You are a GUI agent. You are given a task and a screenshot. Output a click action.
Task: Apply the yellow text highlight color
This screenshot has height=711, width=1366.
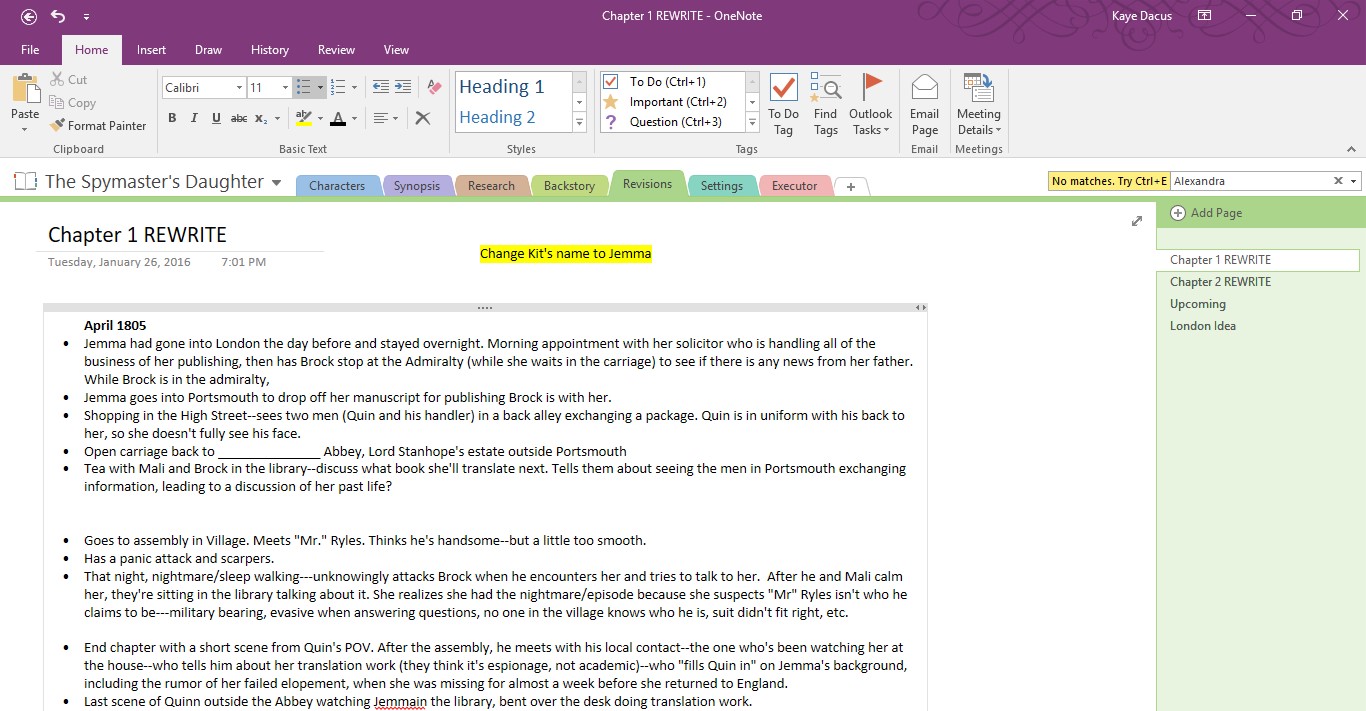[304, 118]
